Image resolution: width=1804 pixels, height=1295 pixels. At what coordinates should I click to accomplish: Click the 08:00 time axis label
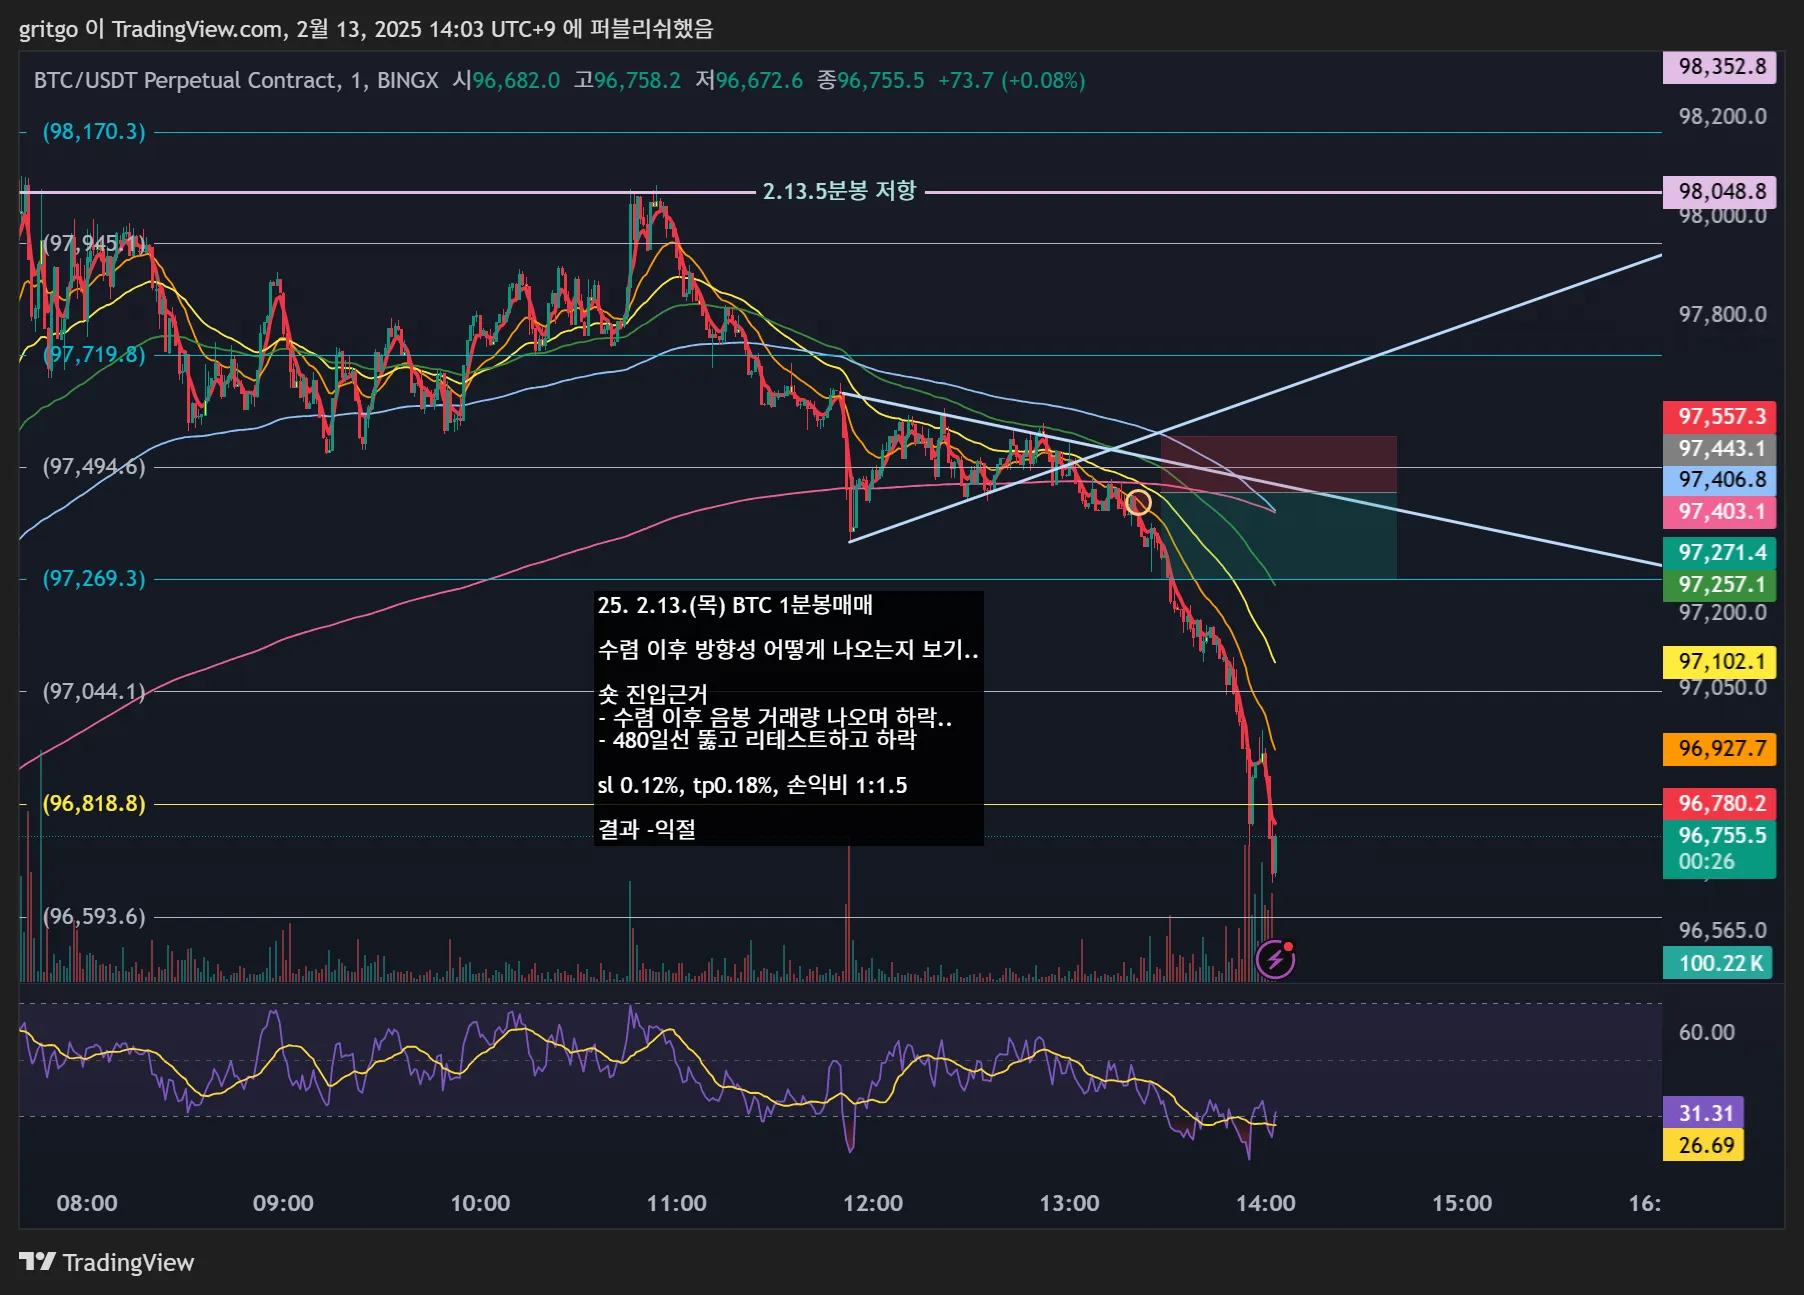(87, 1203)
